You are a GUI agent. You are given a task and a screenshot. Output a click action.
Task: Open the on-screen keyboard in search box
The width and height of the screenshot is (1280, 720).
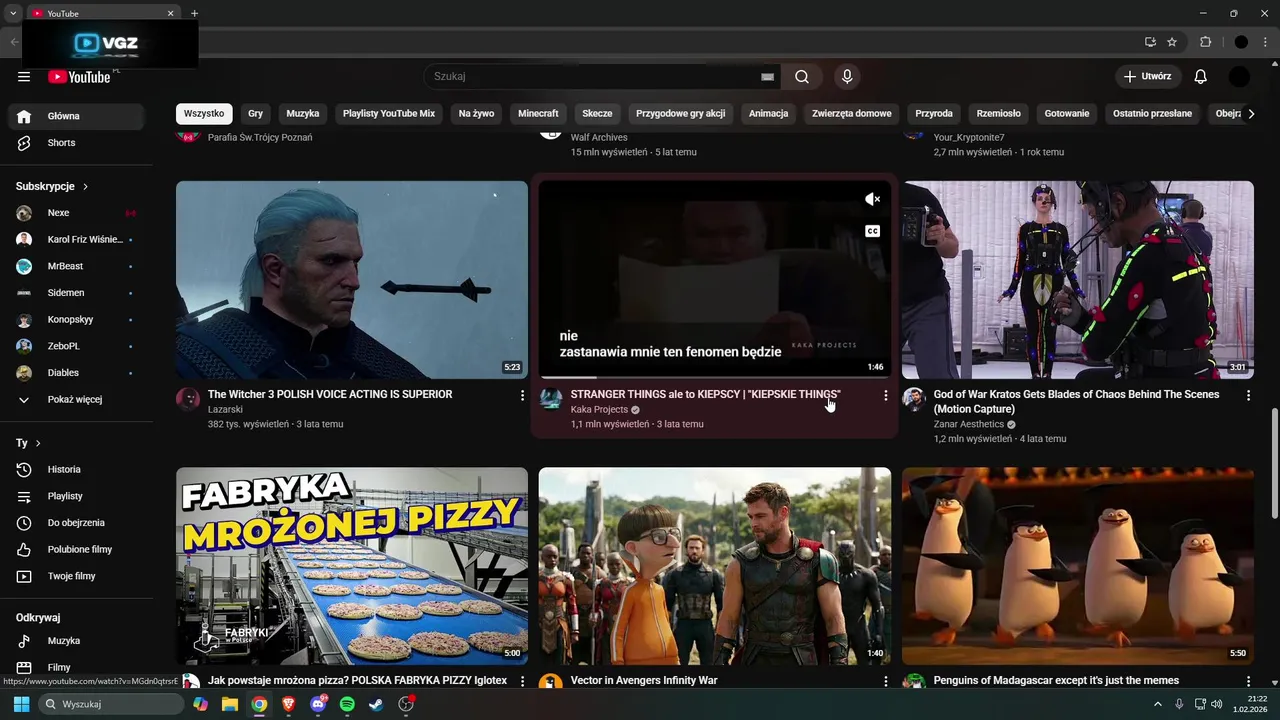click(767, 77)
